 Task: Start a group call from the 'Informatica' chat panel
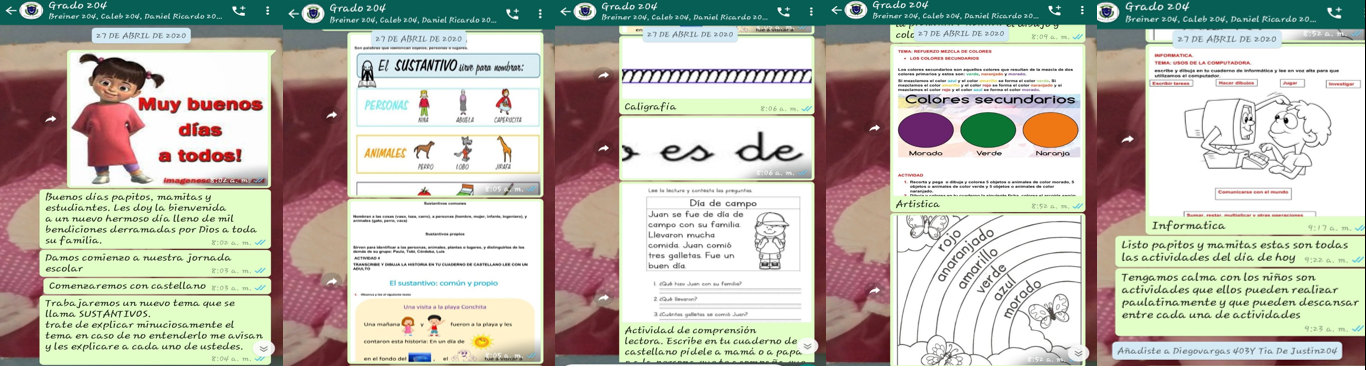pyautogui.click(x=1334, y=12)
